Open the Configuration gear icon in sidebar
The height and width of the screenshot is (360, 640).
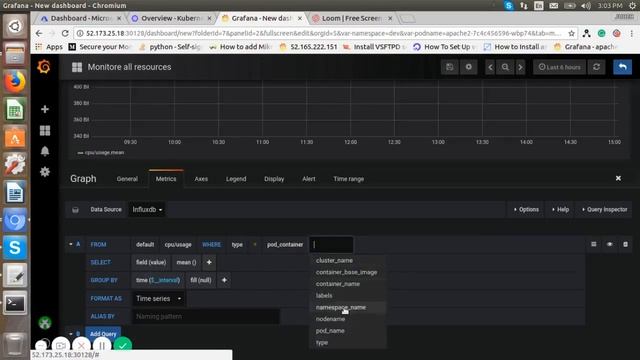click(x=45, y=172)
